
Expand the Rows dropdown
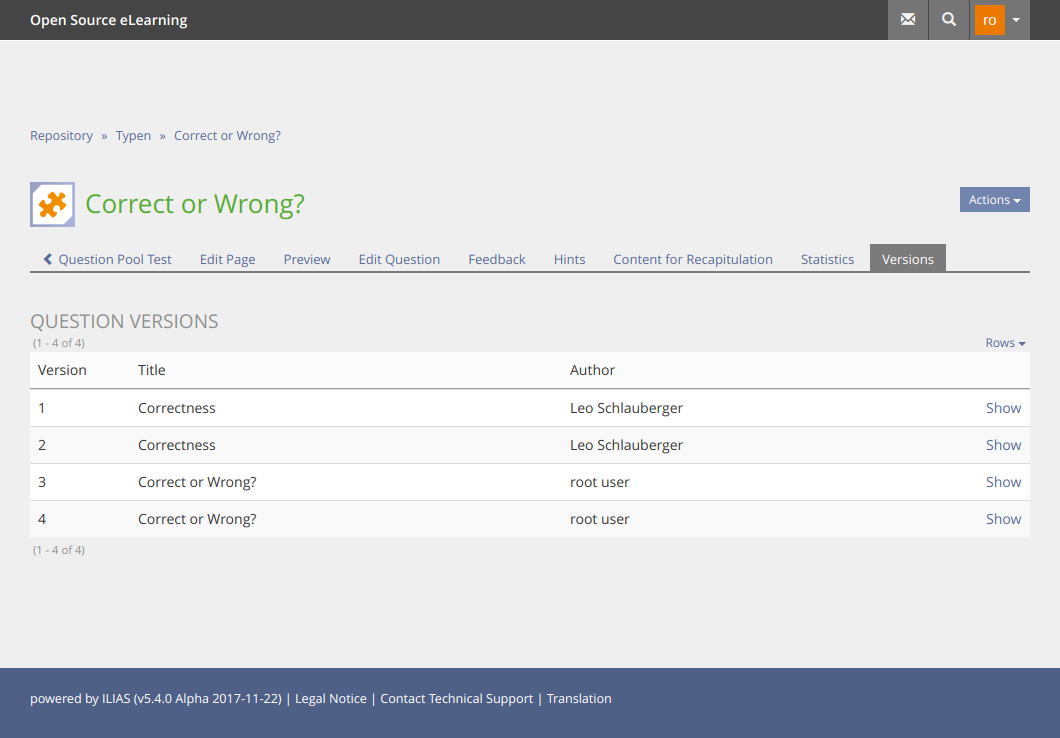1005,343
